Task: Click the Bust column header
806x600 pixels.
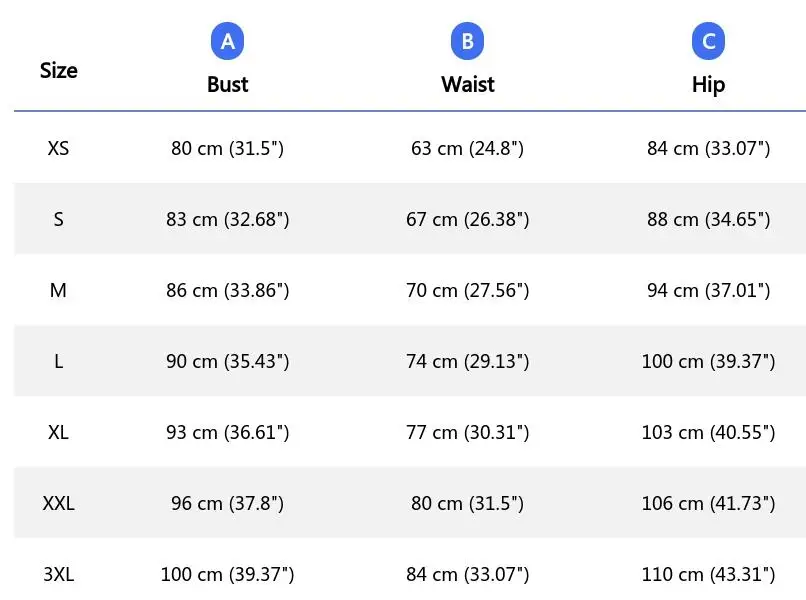Action: (x=228, y=84)
